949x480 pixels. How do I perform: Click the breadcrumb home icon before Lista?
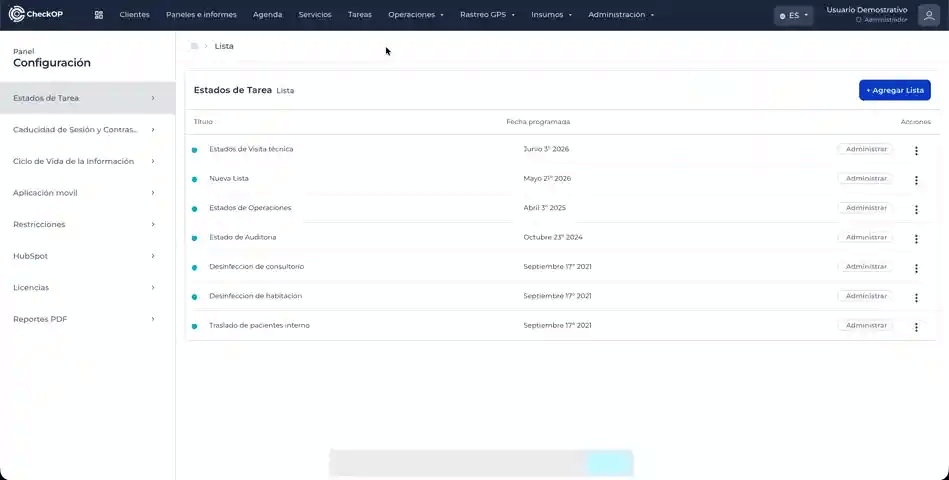pyautogui.click(x=194, y=46)
